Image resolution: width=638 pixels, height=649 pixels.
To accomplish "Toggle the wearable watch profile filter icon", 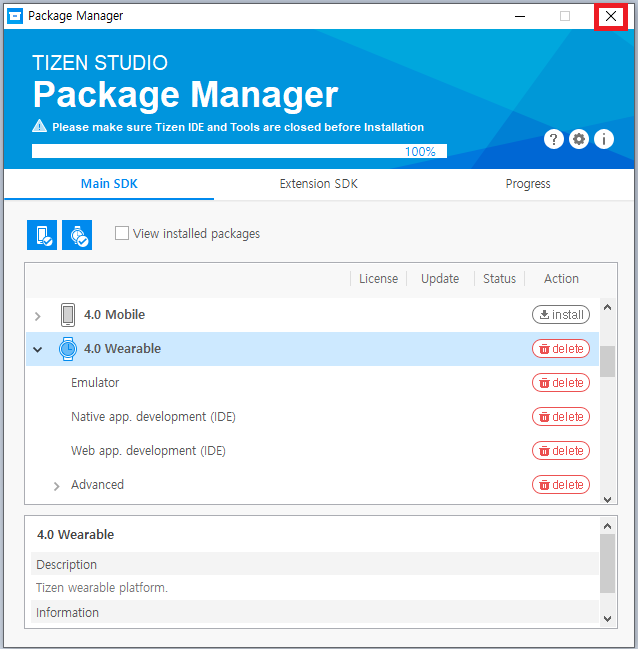I will tap(77, 235).
